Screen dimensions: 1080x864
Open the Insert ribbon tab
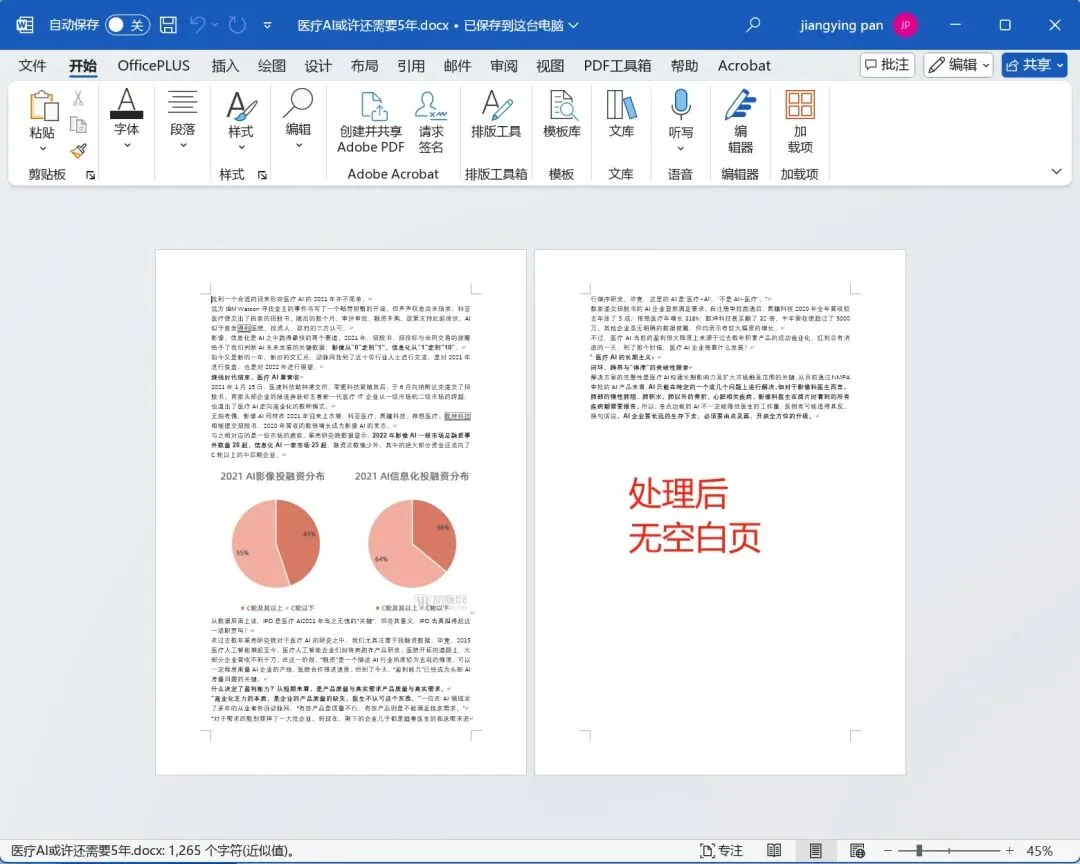point(225,65)
